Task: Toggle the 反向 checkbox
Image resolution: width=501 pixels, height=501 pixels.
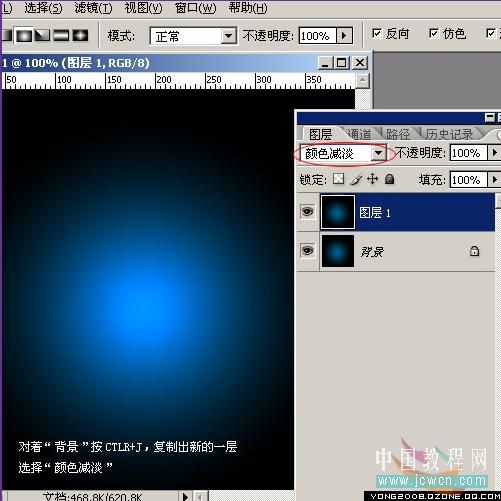Action: point(377,33)
